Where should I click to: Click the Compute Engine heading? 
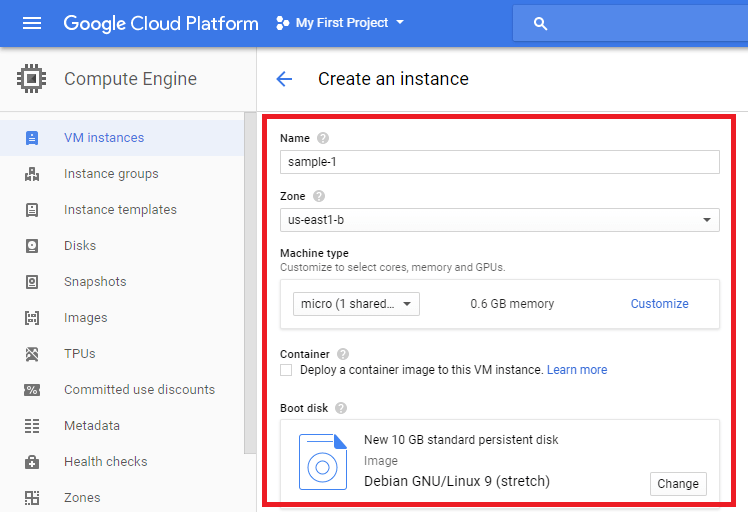click(x=130, y=79)
